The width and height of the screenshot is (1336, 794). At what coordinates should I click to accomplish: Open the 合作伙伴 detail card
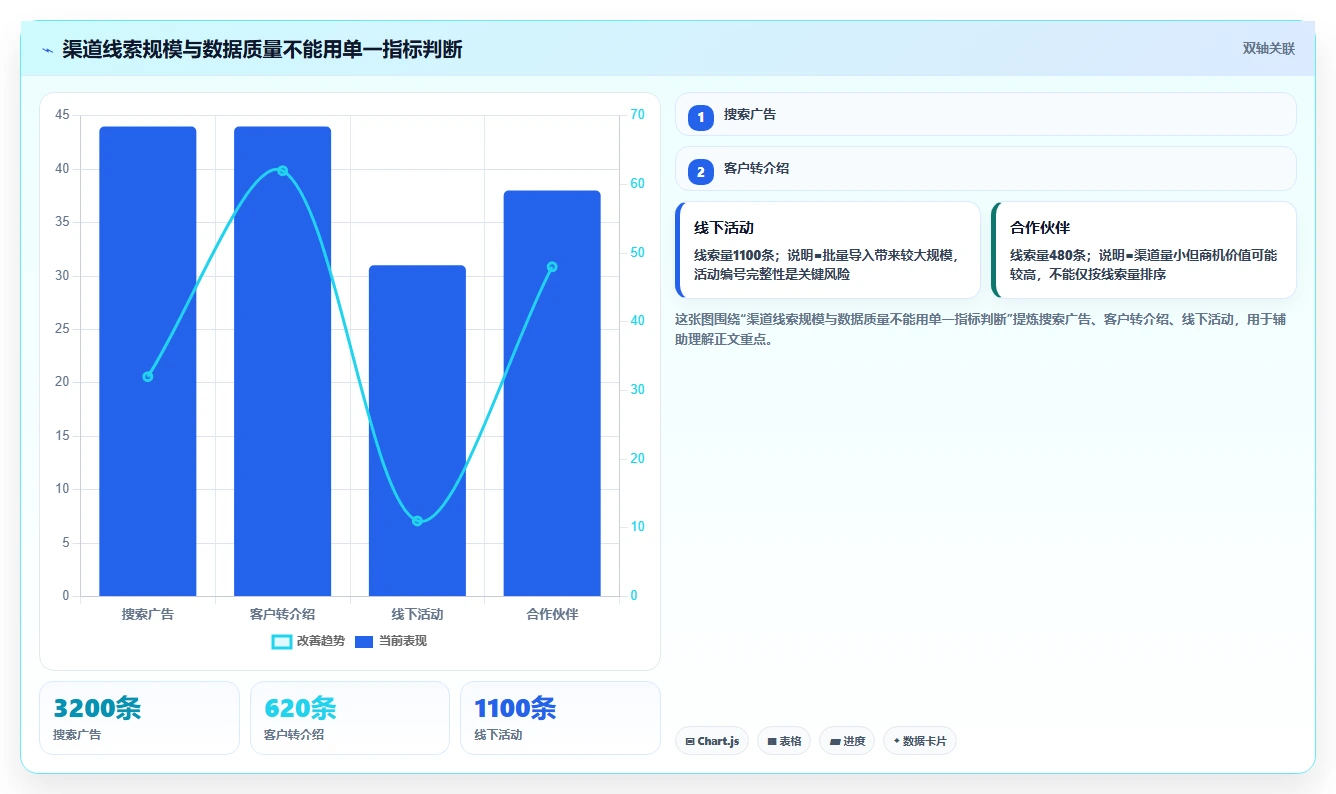click(x=1144, y=250)
